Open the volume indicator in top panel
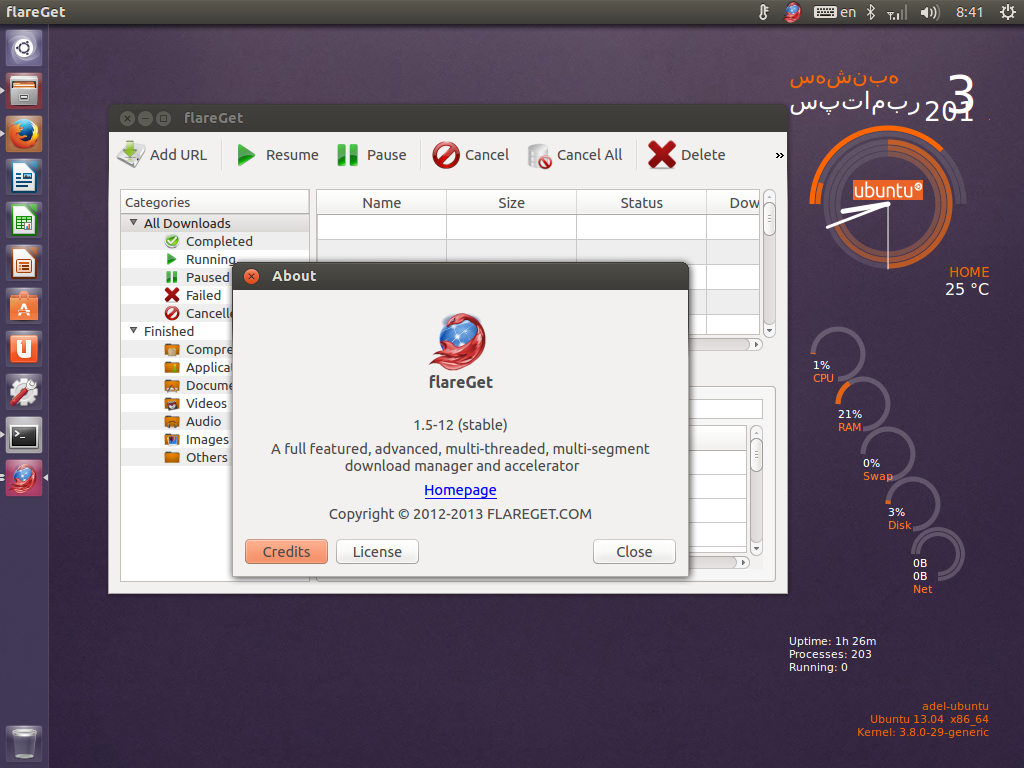 [x=929, y=12]
